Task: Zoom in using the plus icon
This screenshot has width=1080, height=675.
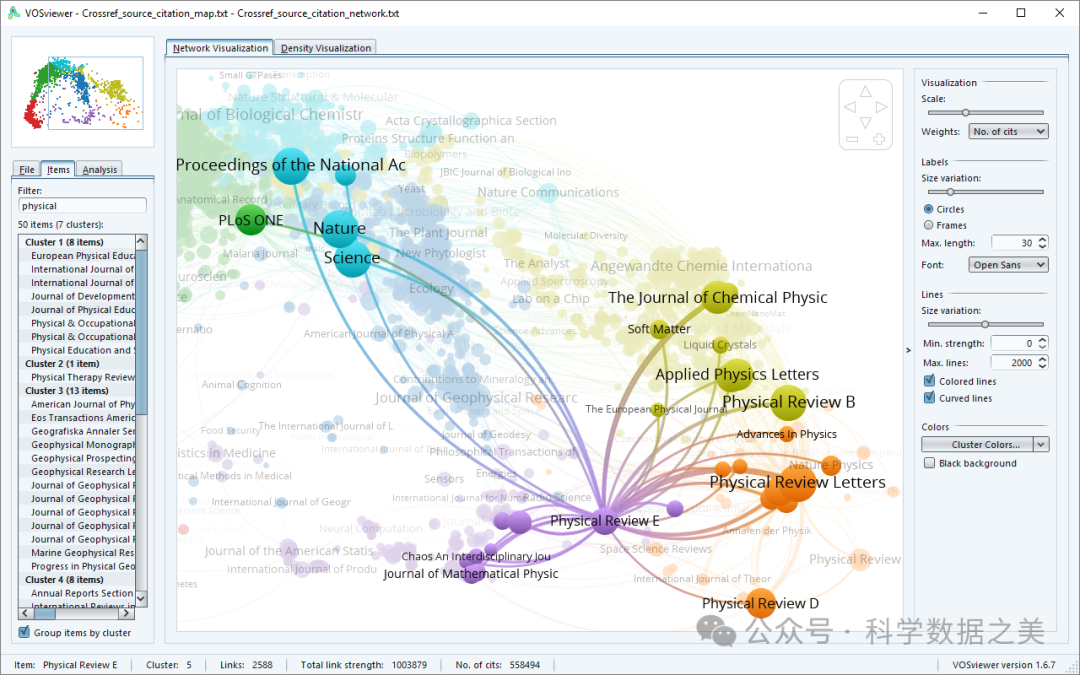Action: pos(879,140)
